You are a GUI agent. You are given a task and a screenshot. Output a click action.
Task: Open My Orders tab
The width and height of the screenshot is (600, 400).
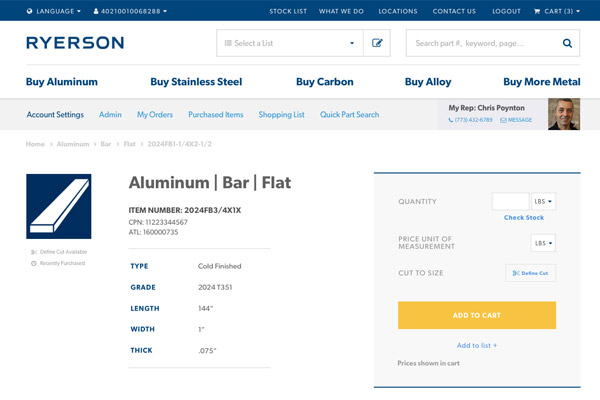[x=155, y=114]
